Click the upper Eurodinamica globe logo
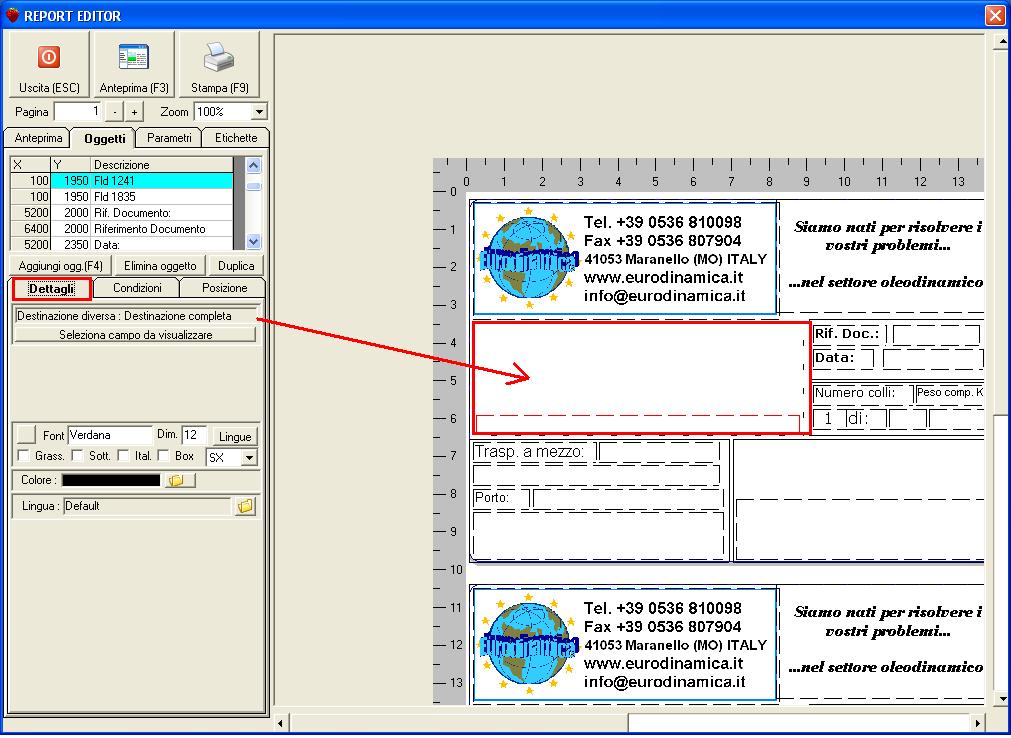This screenshot has height=738, width=1011. 528,258
